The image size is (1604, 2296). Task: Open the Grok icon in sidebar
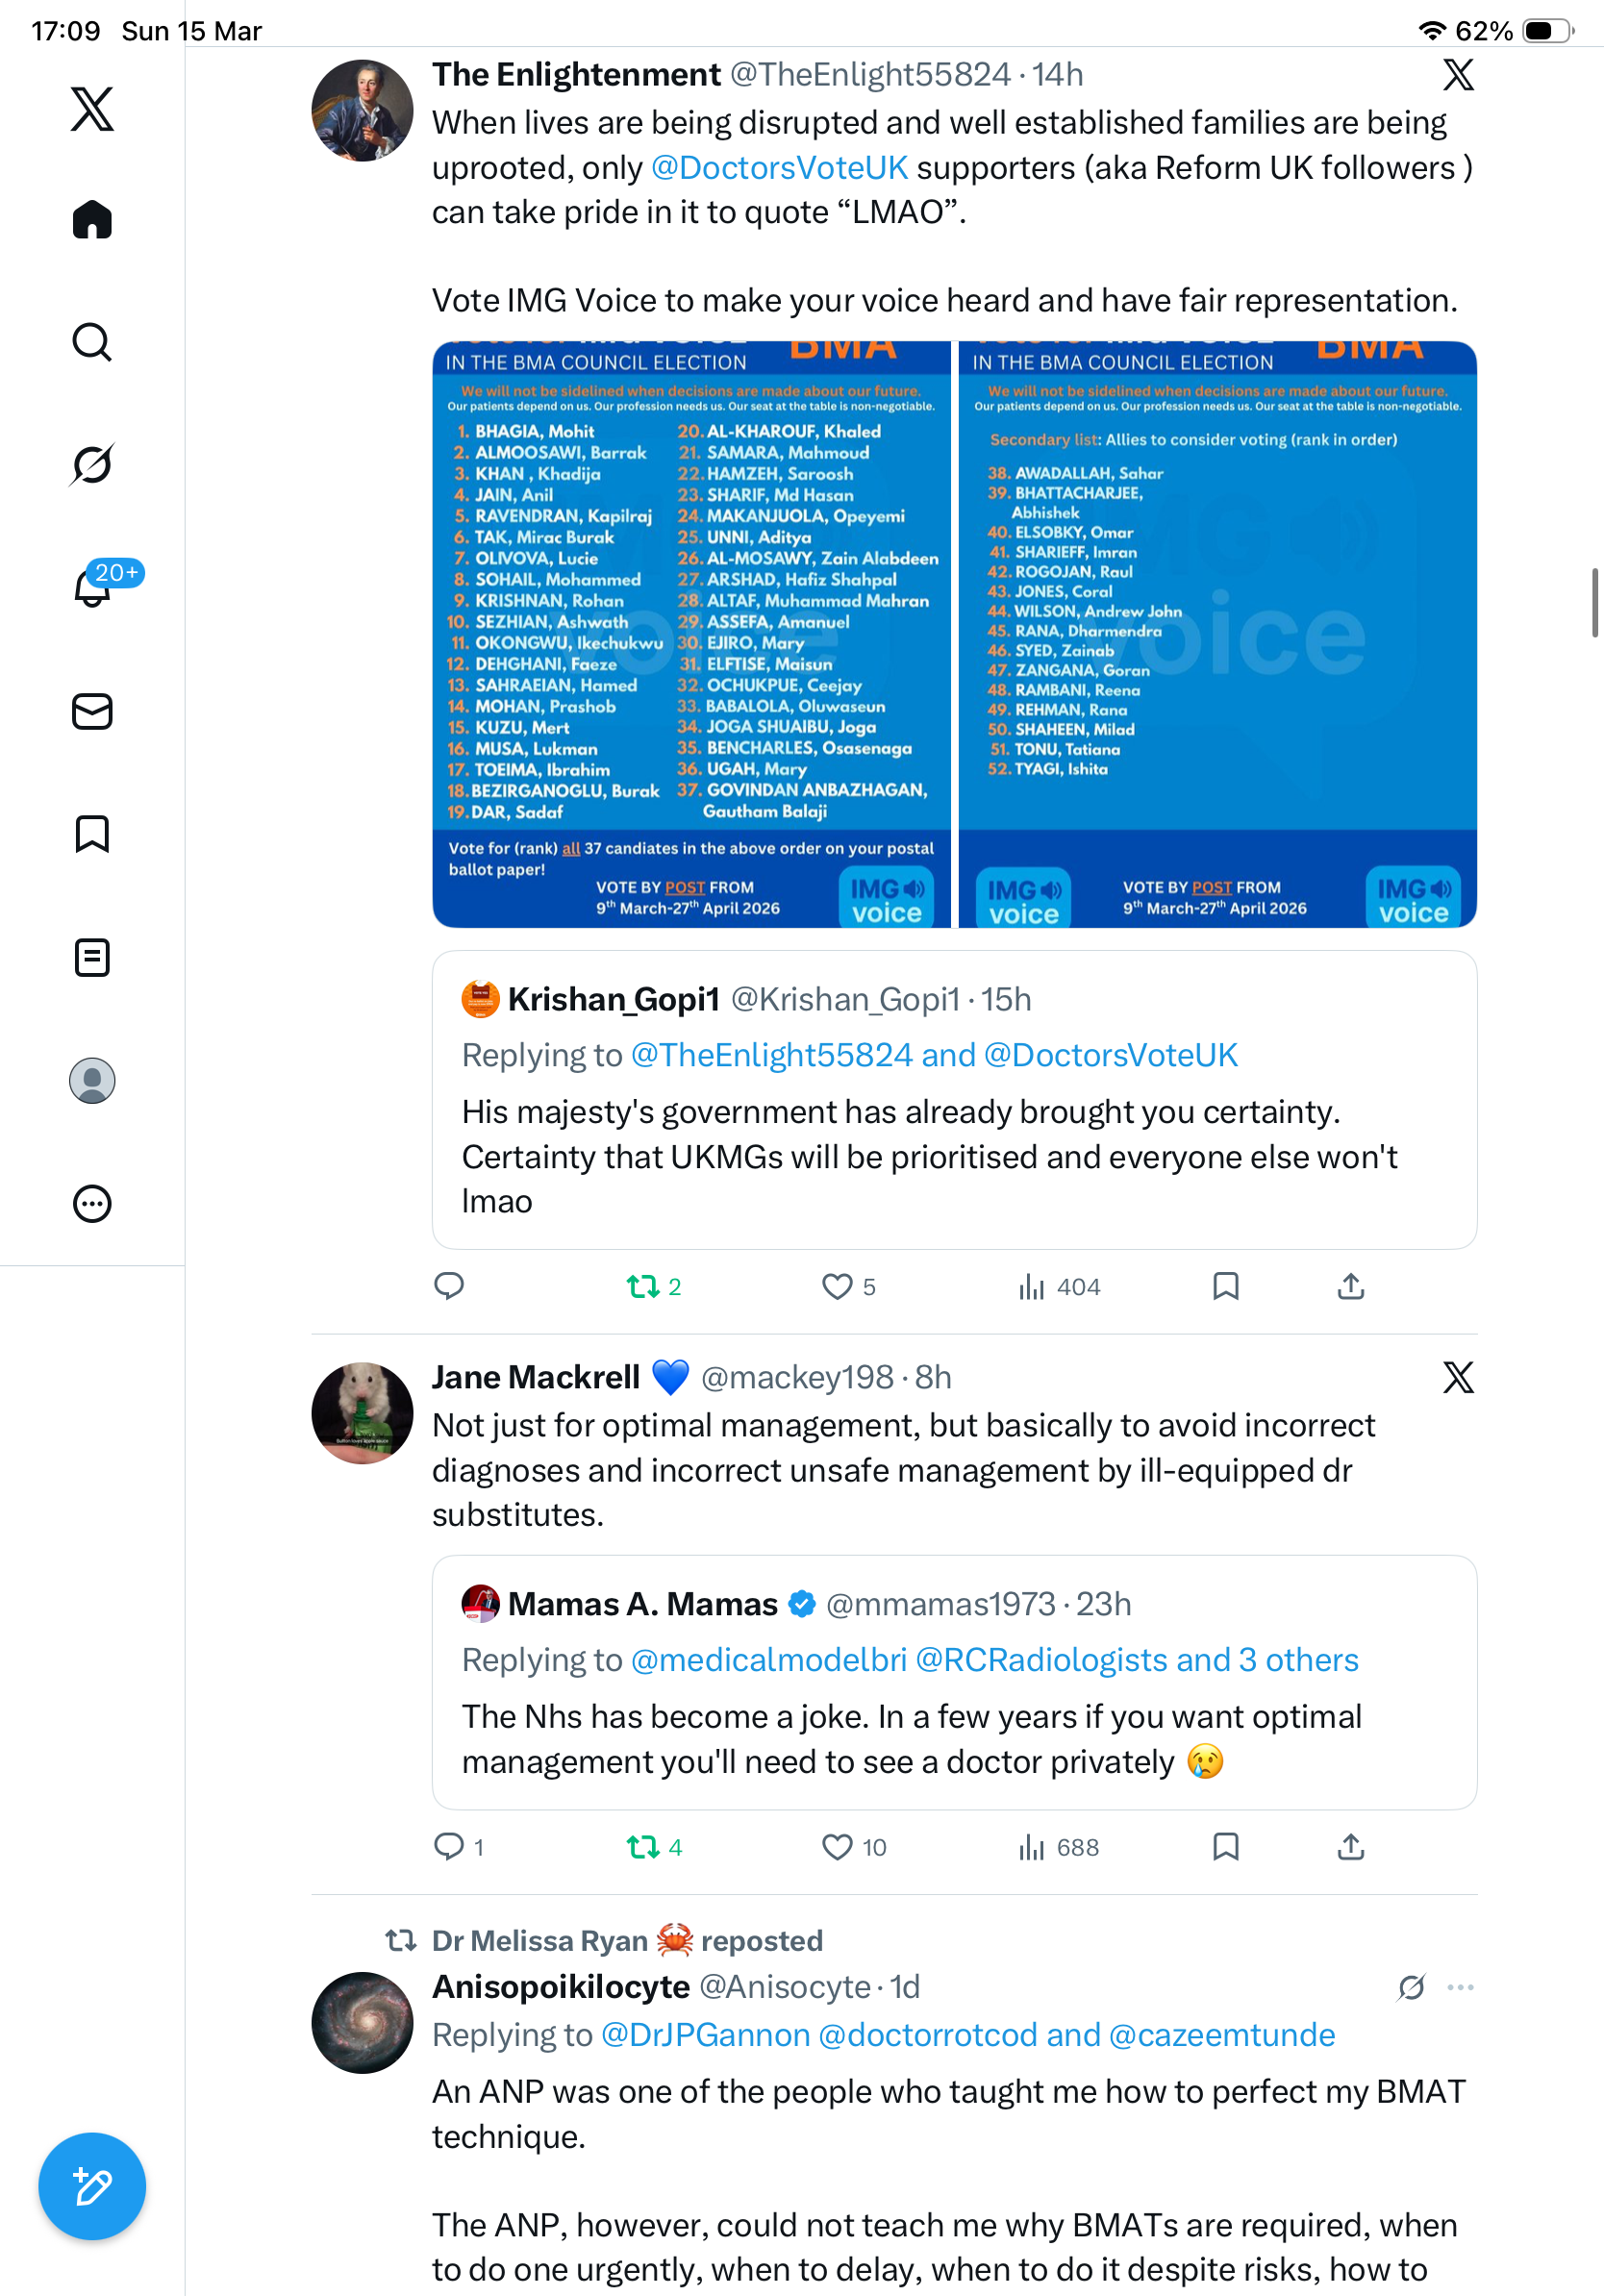coord(92,464)
